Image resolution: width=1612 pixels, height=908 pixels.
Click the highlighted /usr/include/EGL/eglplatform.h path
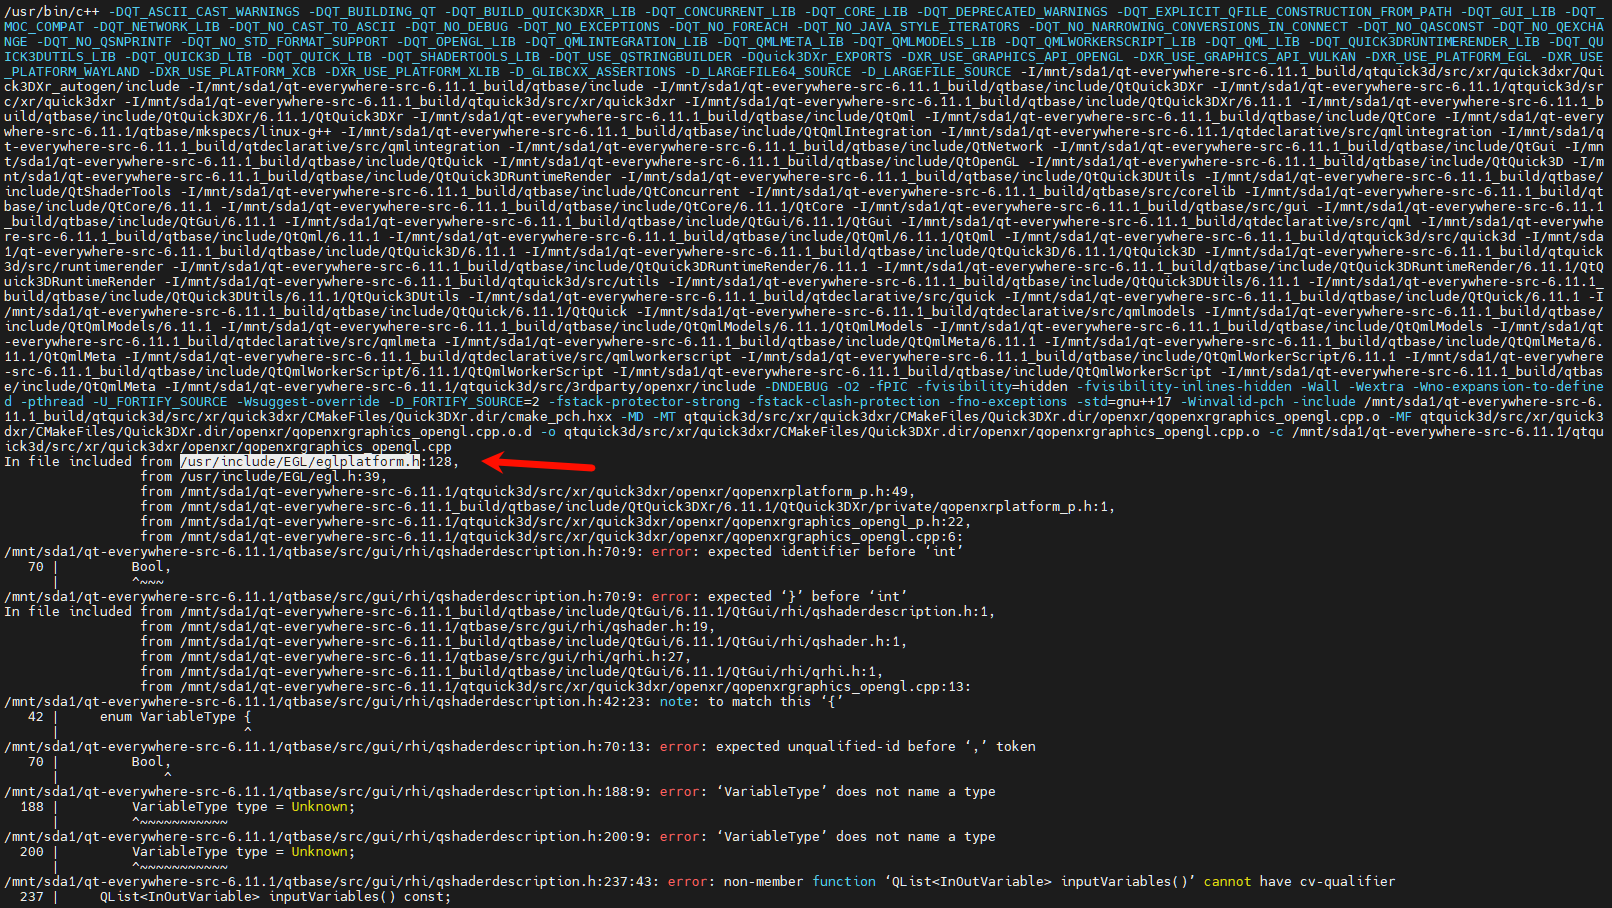tap(300, 461)
